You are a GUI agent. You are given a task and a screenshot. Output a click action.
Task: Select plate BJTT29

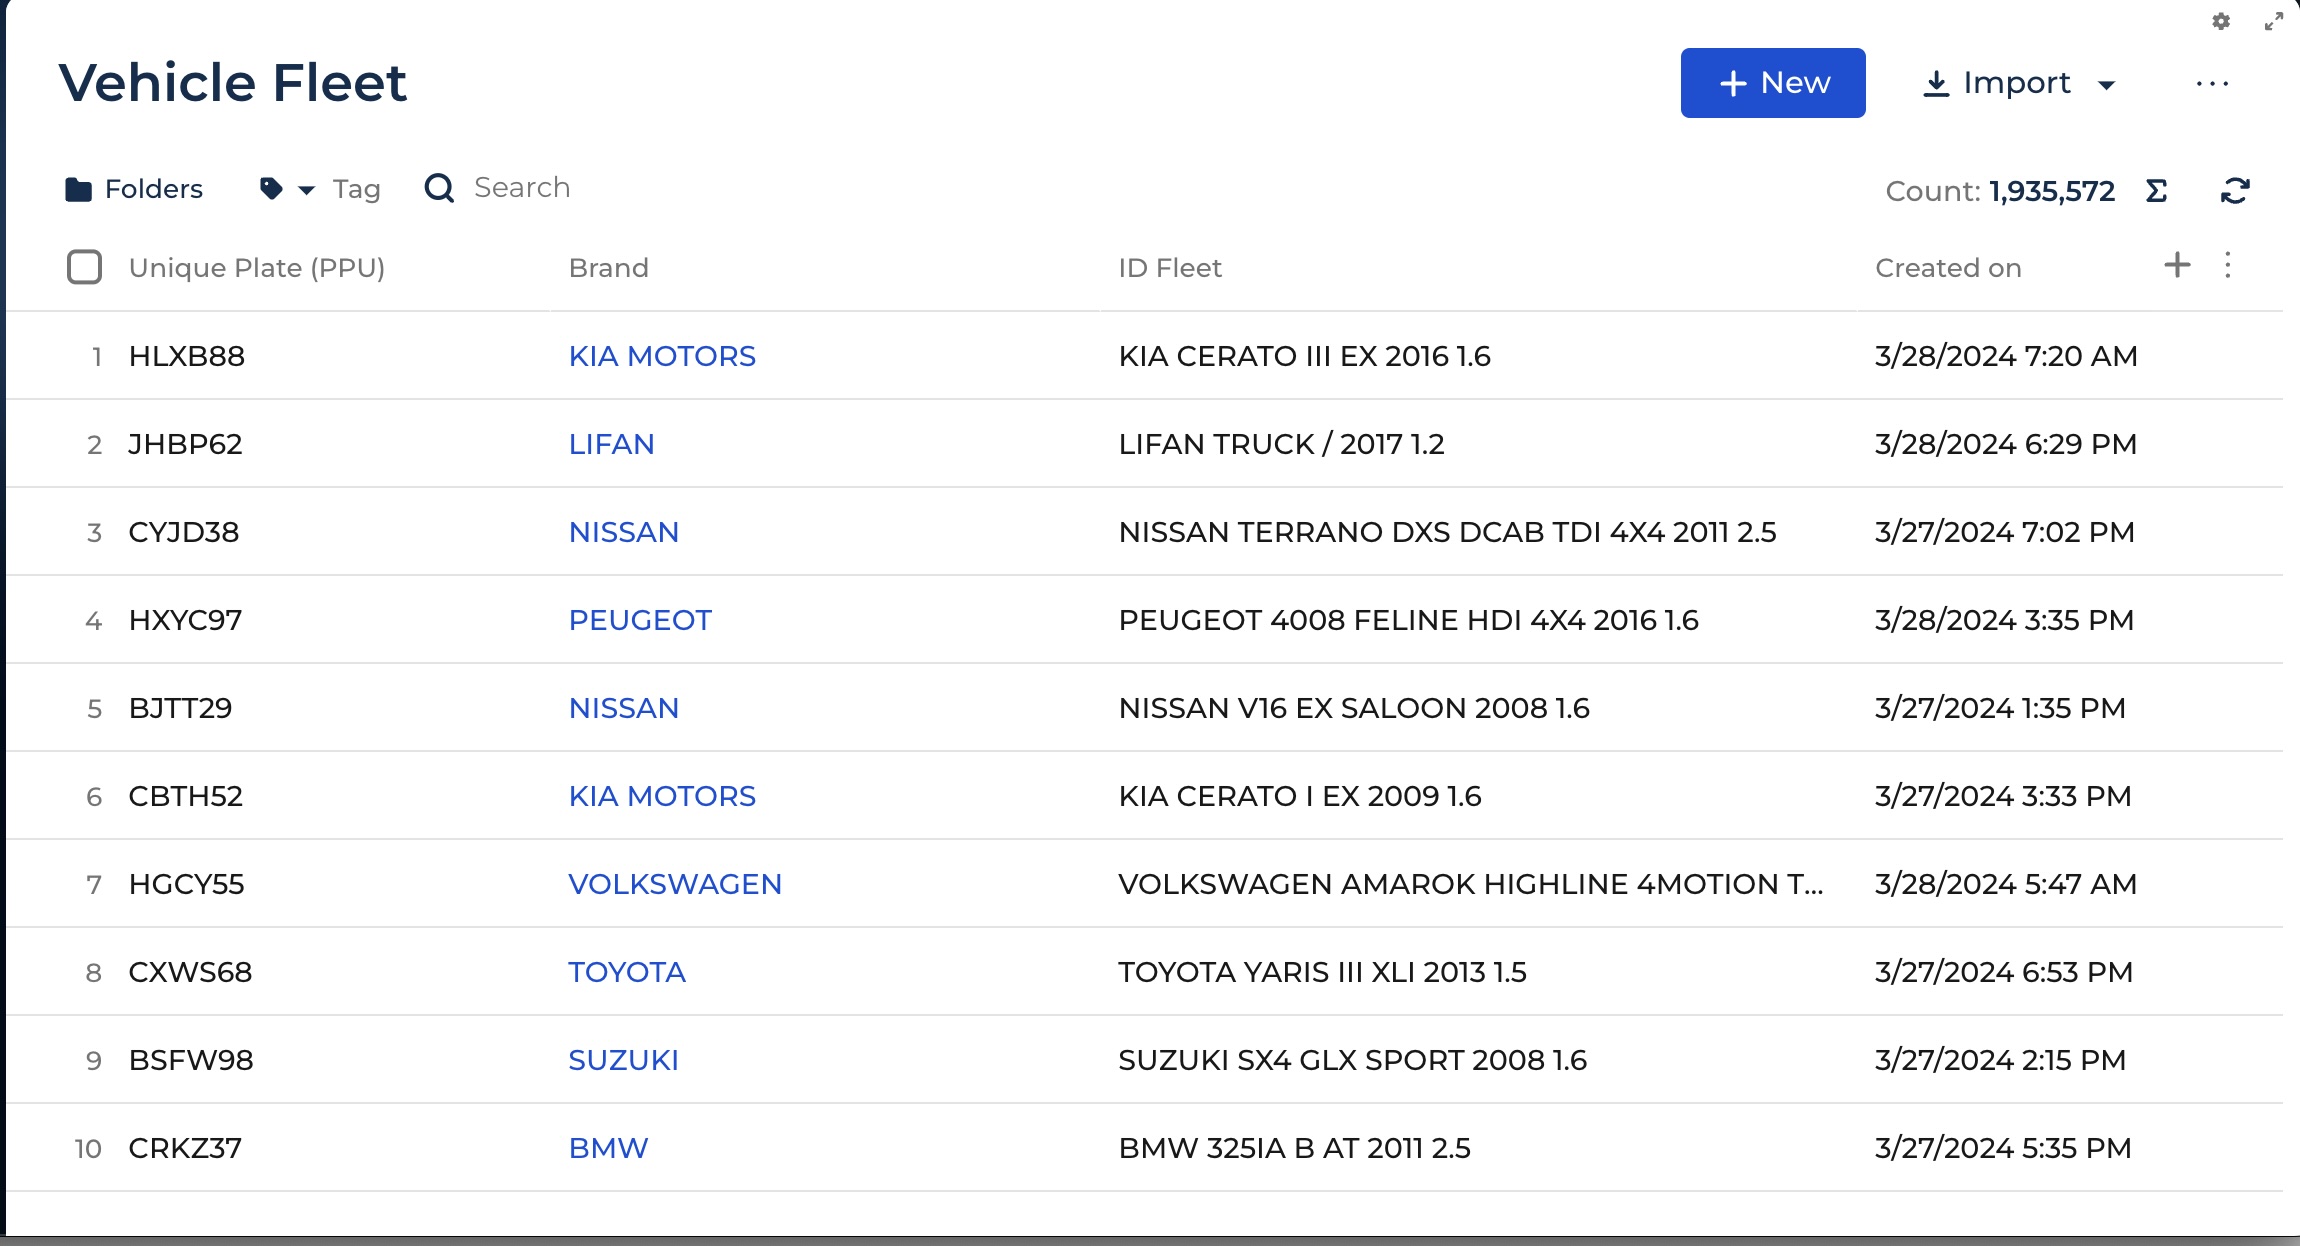(x=180, y=708)
